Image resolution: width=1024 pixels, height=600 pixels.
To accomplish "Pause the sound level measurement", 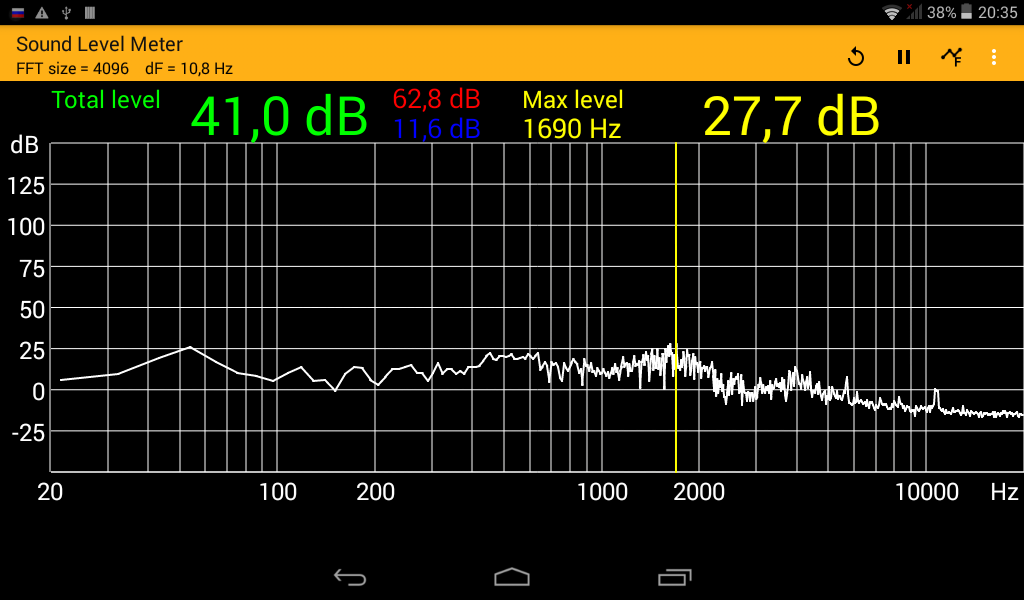I will (x=904, y=57).
